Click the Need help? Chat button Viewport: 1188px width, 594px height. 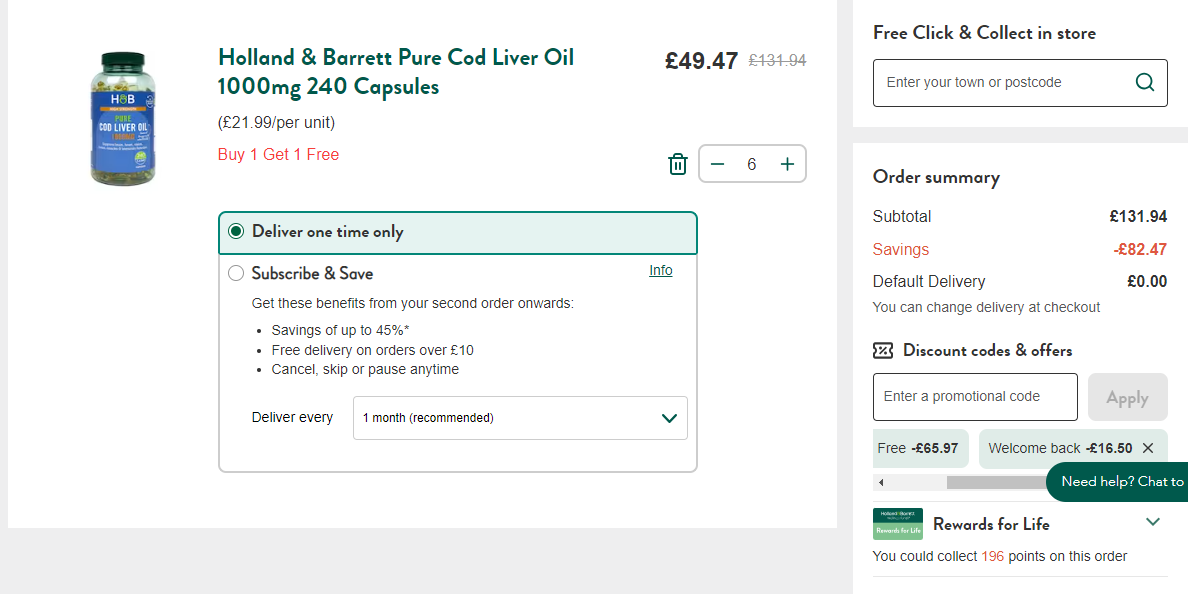click(1117, 482)
